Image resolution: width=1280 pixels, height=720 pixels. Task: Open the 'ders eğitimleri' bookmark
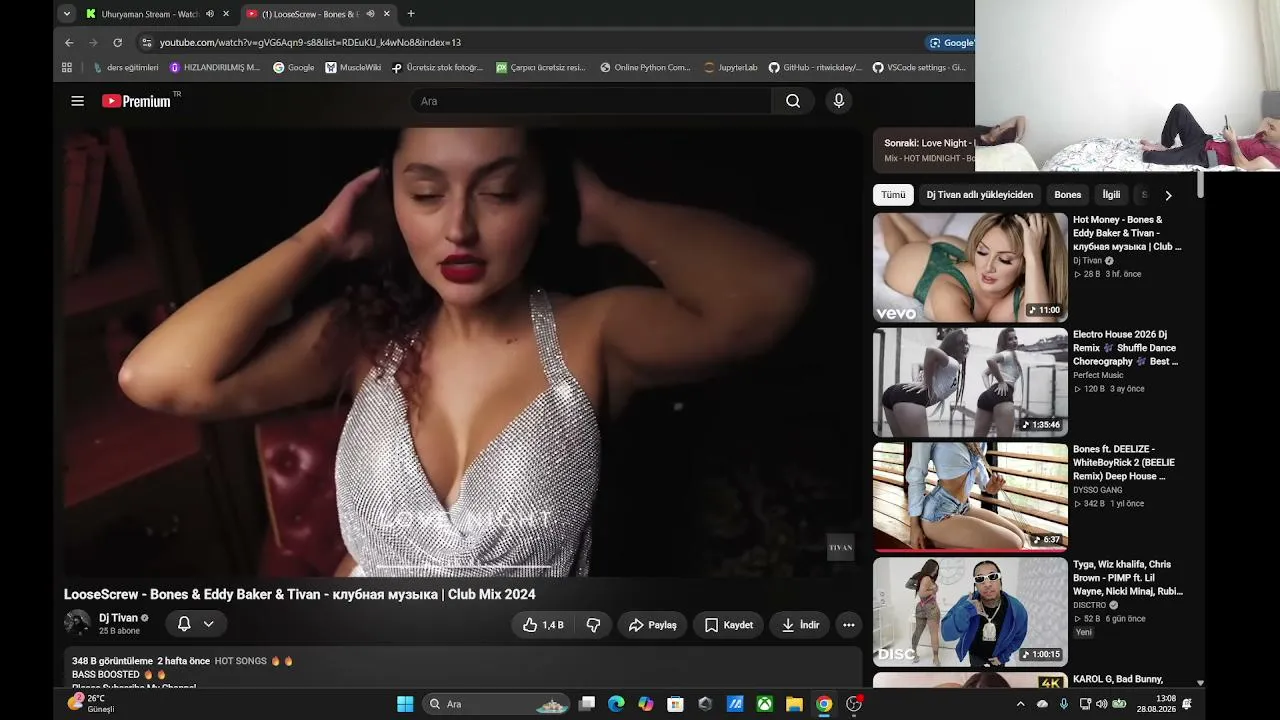click(126, 68)
